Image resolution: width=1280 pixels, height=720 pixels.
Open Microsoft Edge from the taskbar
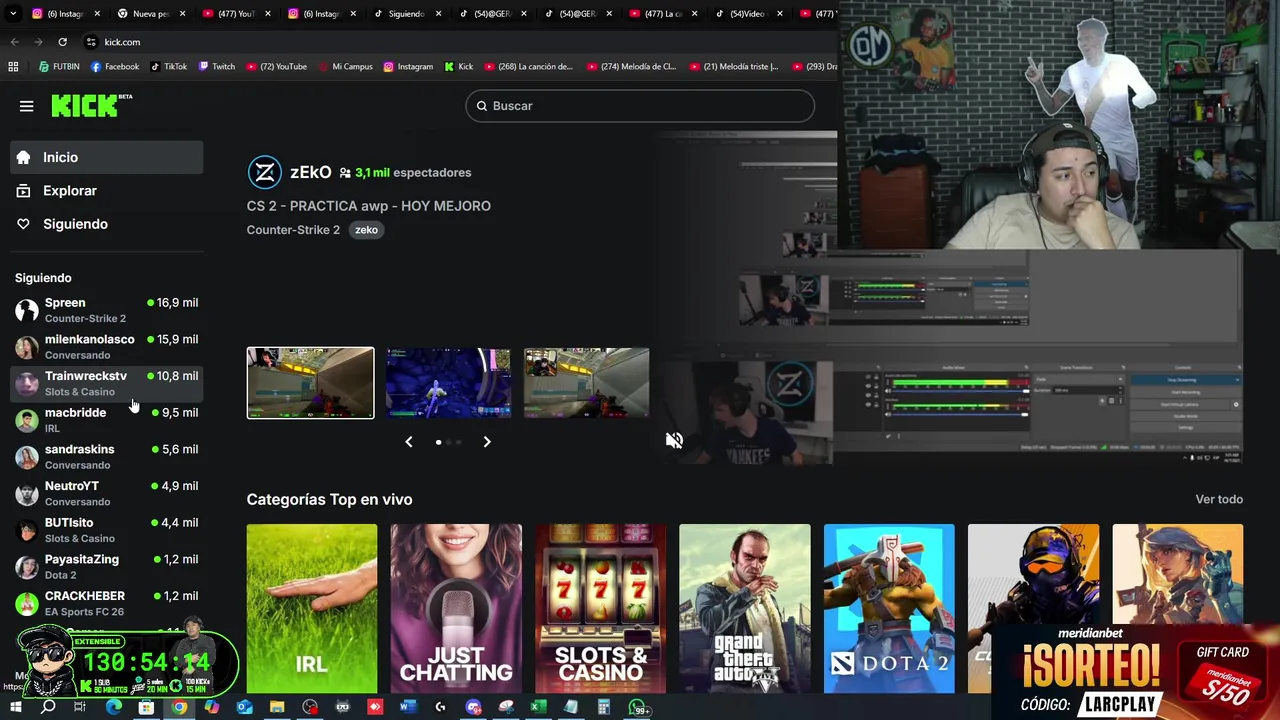[113, 708]
